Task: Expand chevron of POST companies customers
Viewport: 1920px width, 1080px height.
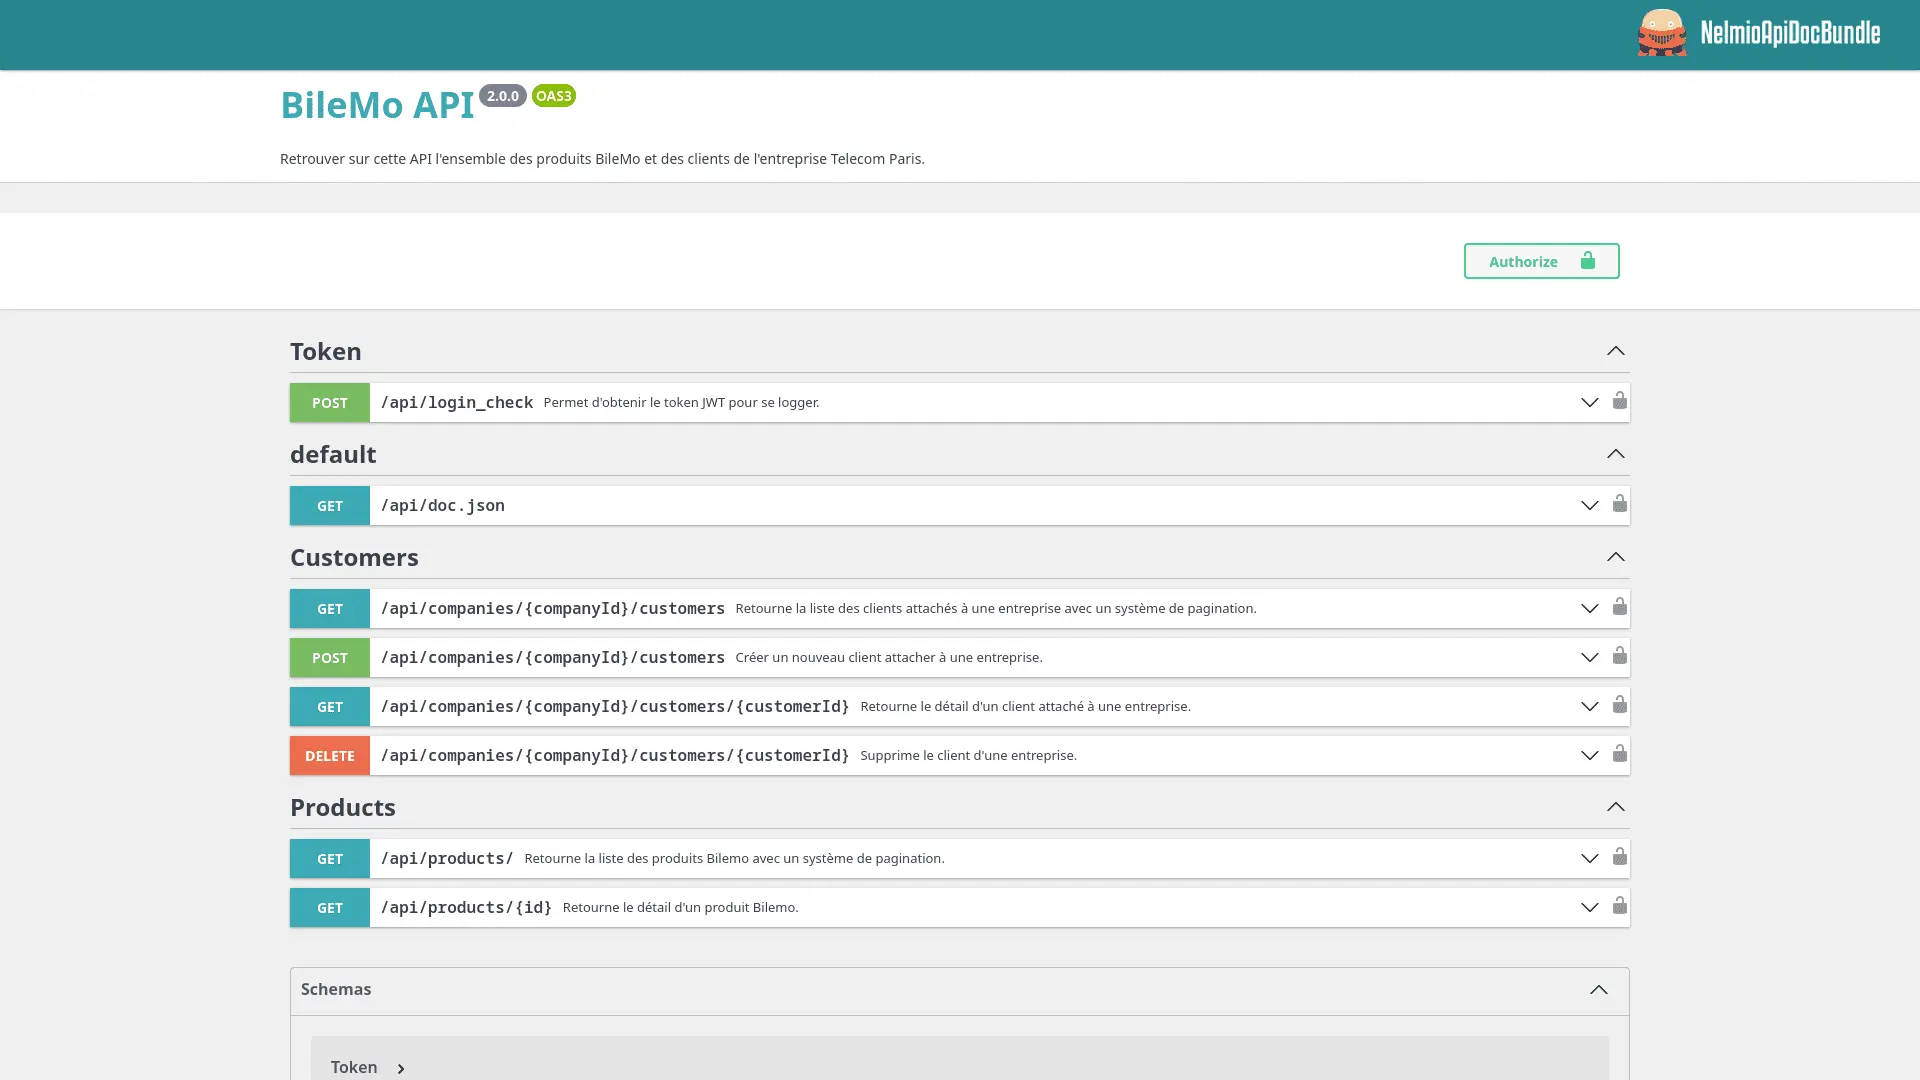Action: [x=1589, y=658]
